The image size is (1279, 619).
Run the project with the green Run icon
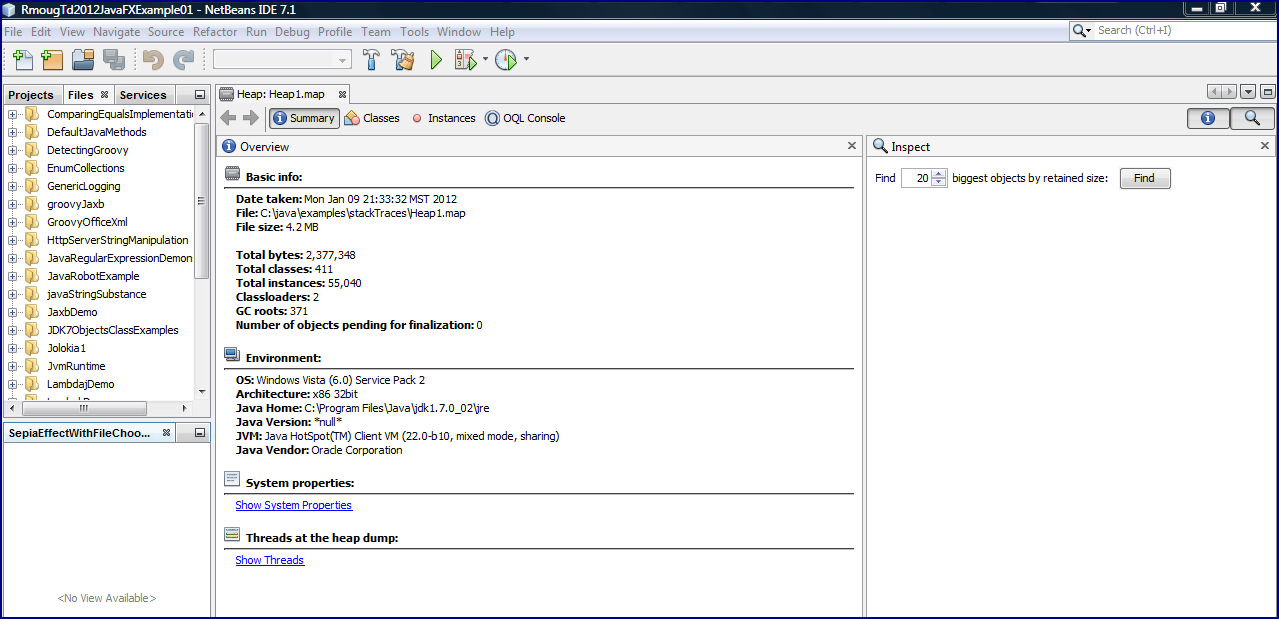(x=435, y=59)
